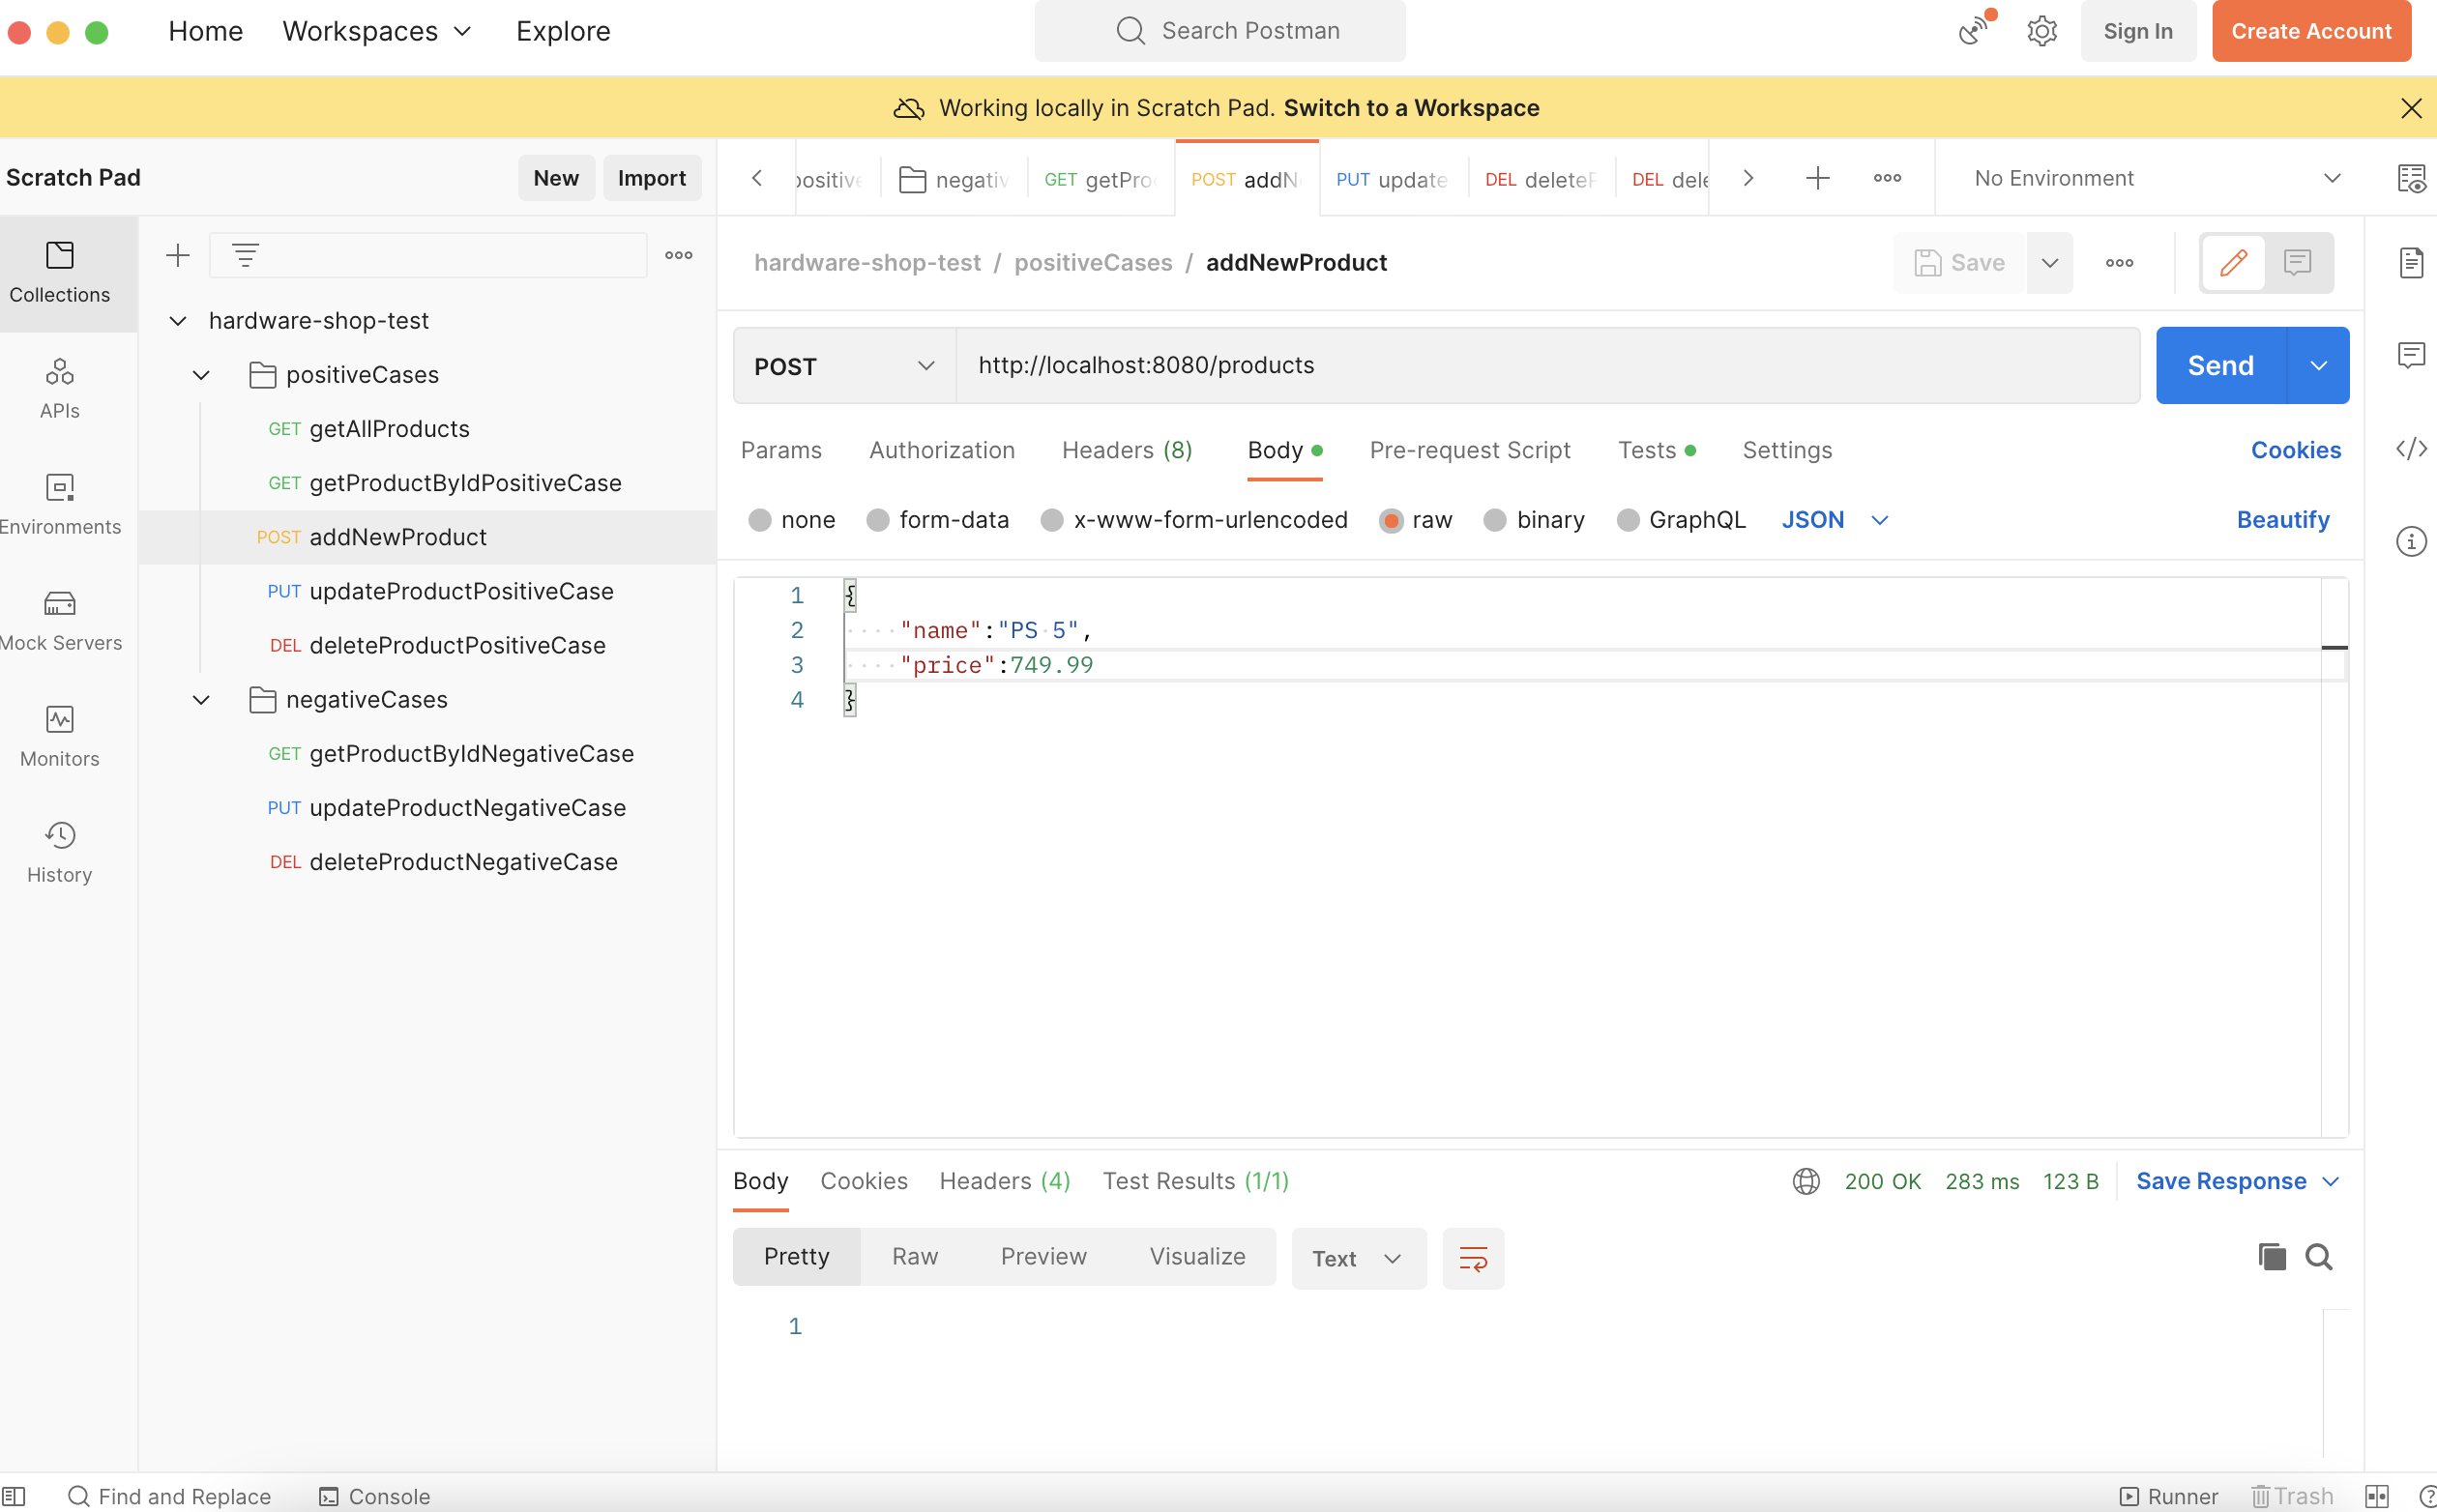Click the plus icon to create collection
Screen dimensions: 2437x1512
[178, 255]
